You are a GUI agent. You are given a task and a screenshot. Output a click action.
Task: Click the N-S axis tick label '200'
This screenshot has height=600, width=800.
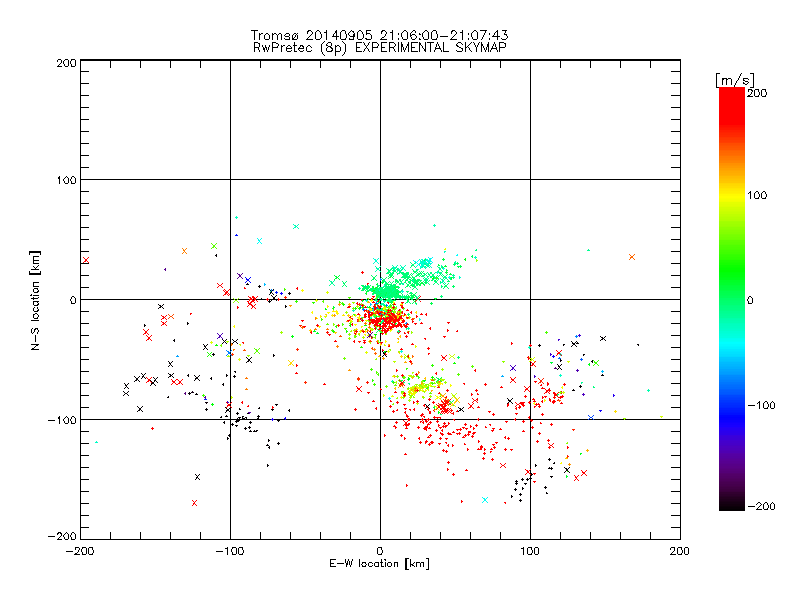pos(66,63)
